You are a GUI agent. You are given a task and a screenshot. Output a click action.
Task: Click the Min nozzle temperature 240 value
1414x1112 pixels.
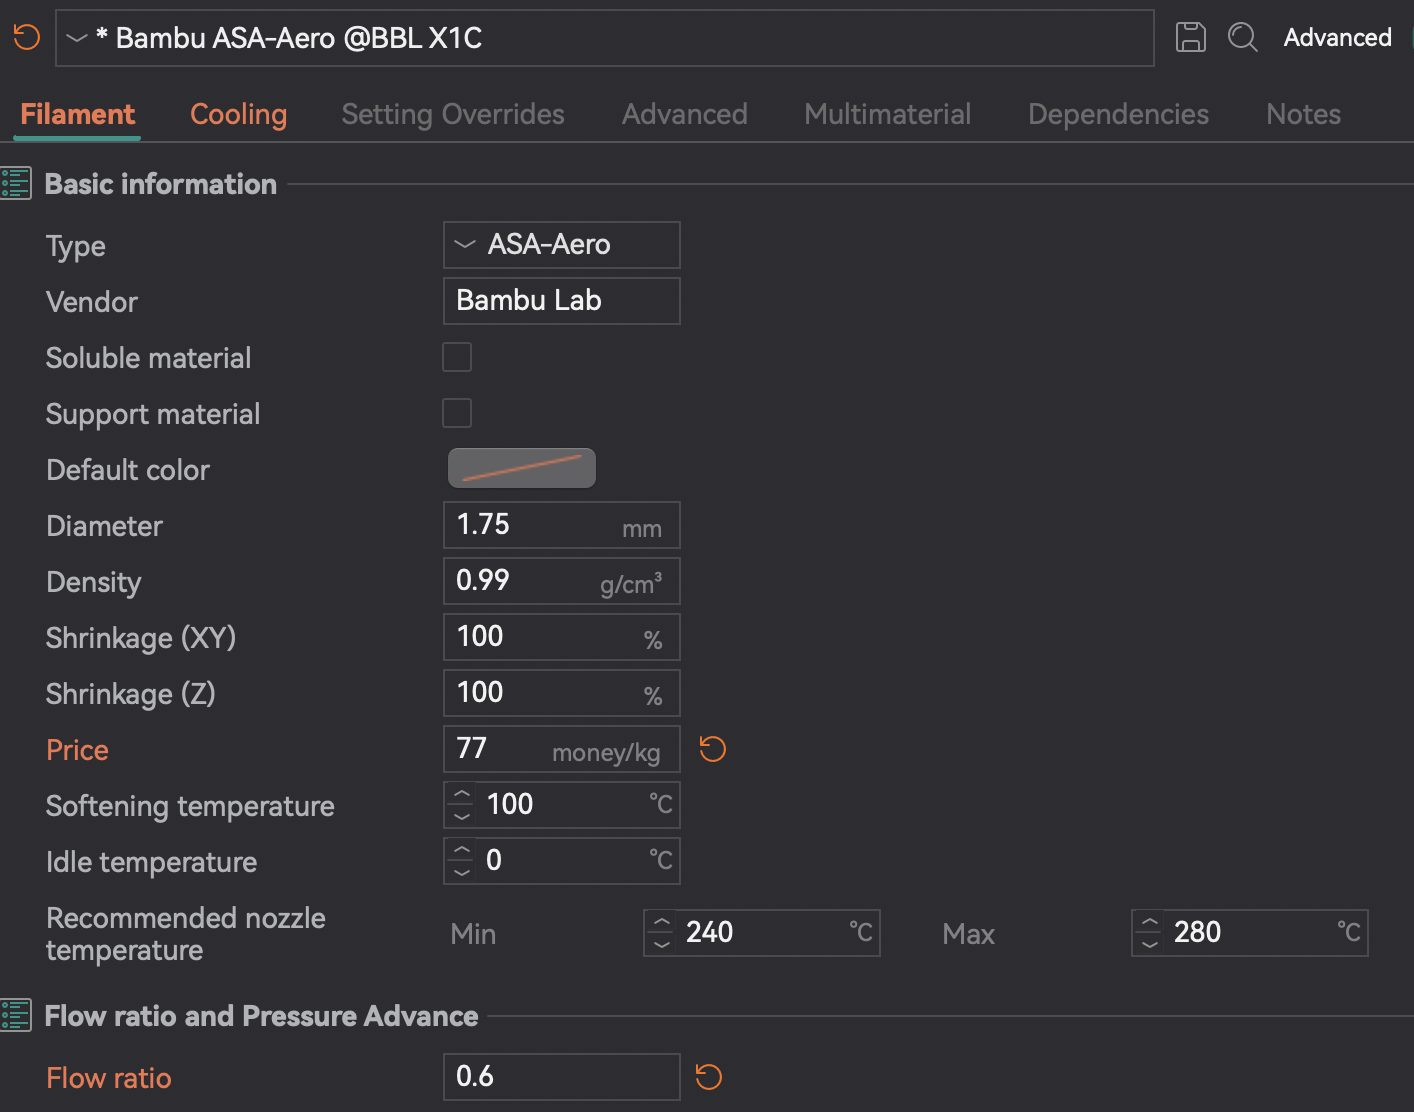(x=710, y=932)
